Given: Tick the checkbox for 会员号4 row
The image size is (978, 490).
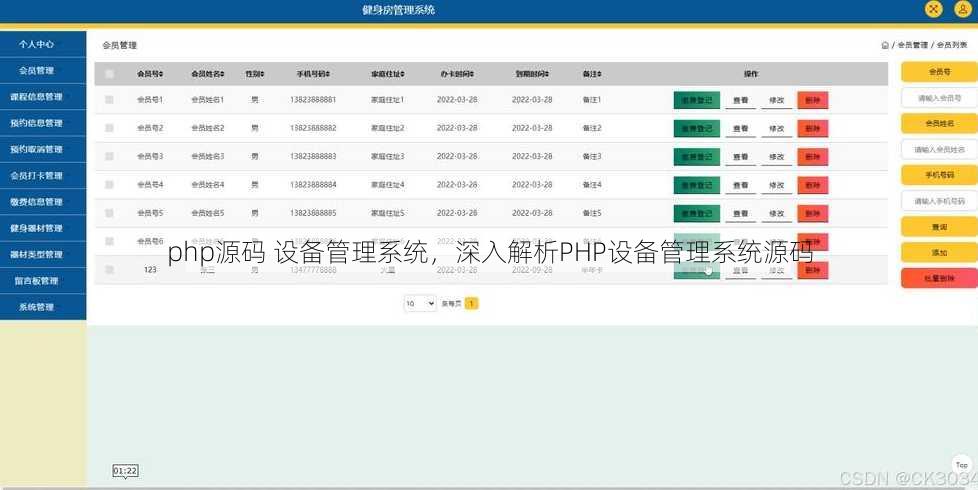Looking at the screenshot, I should (x=110, y=185).
